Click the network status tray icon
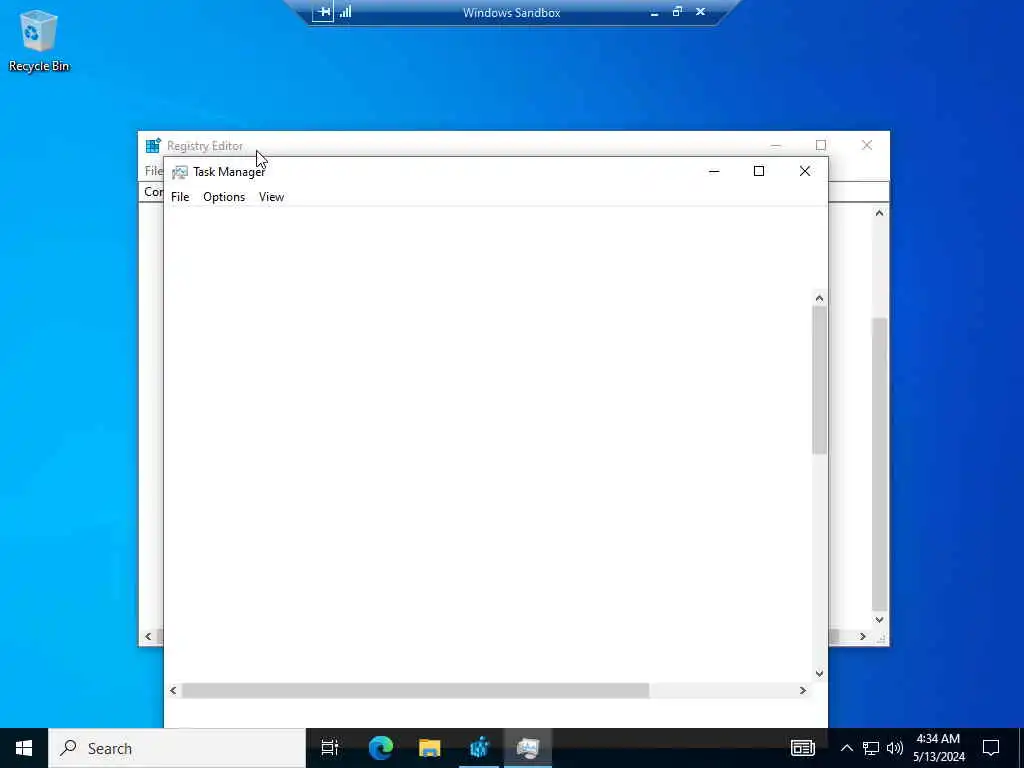This screenshot has width=1024, height=768. [x=871, y=748]
